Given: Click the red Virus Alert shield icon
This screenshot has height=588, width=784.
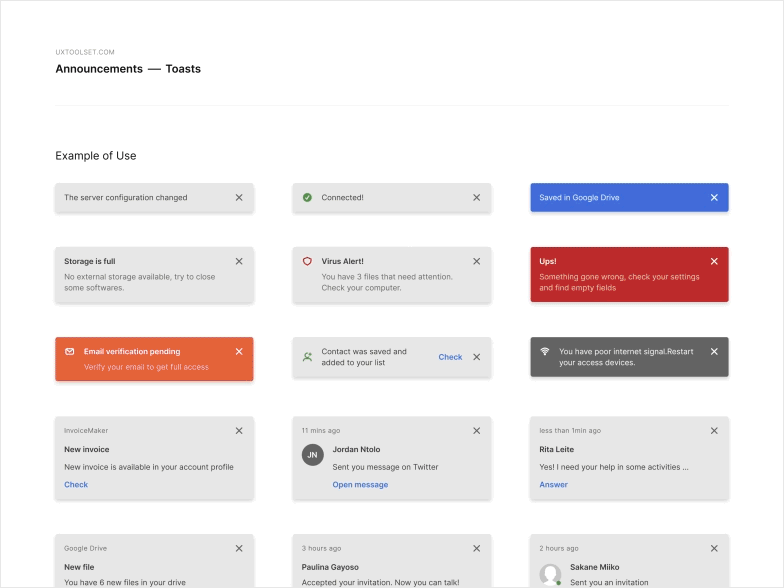Looking at the screenshot, I should point(307,261).
